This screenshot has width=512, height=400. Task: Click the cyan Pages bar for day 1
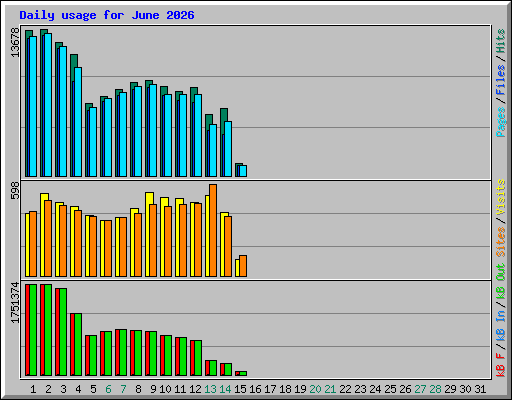(33, 106)
